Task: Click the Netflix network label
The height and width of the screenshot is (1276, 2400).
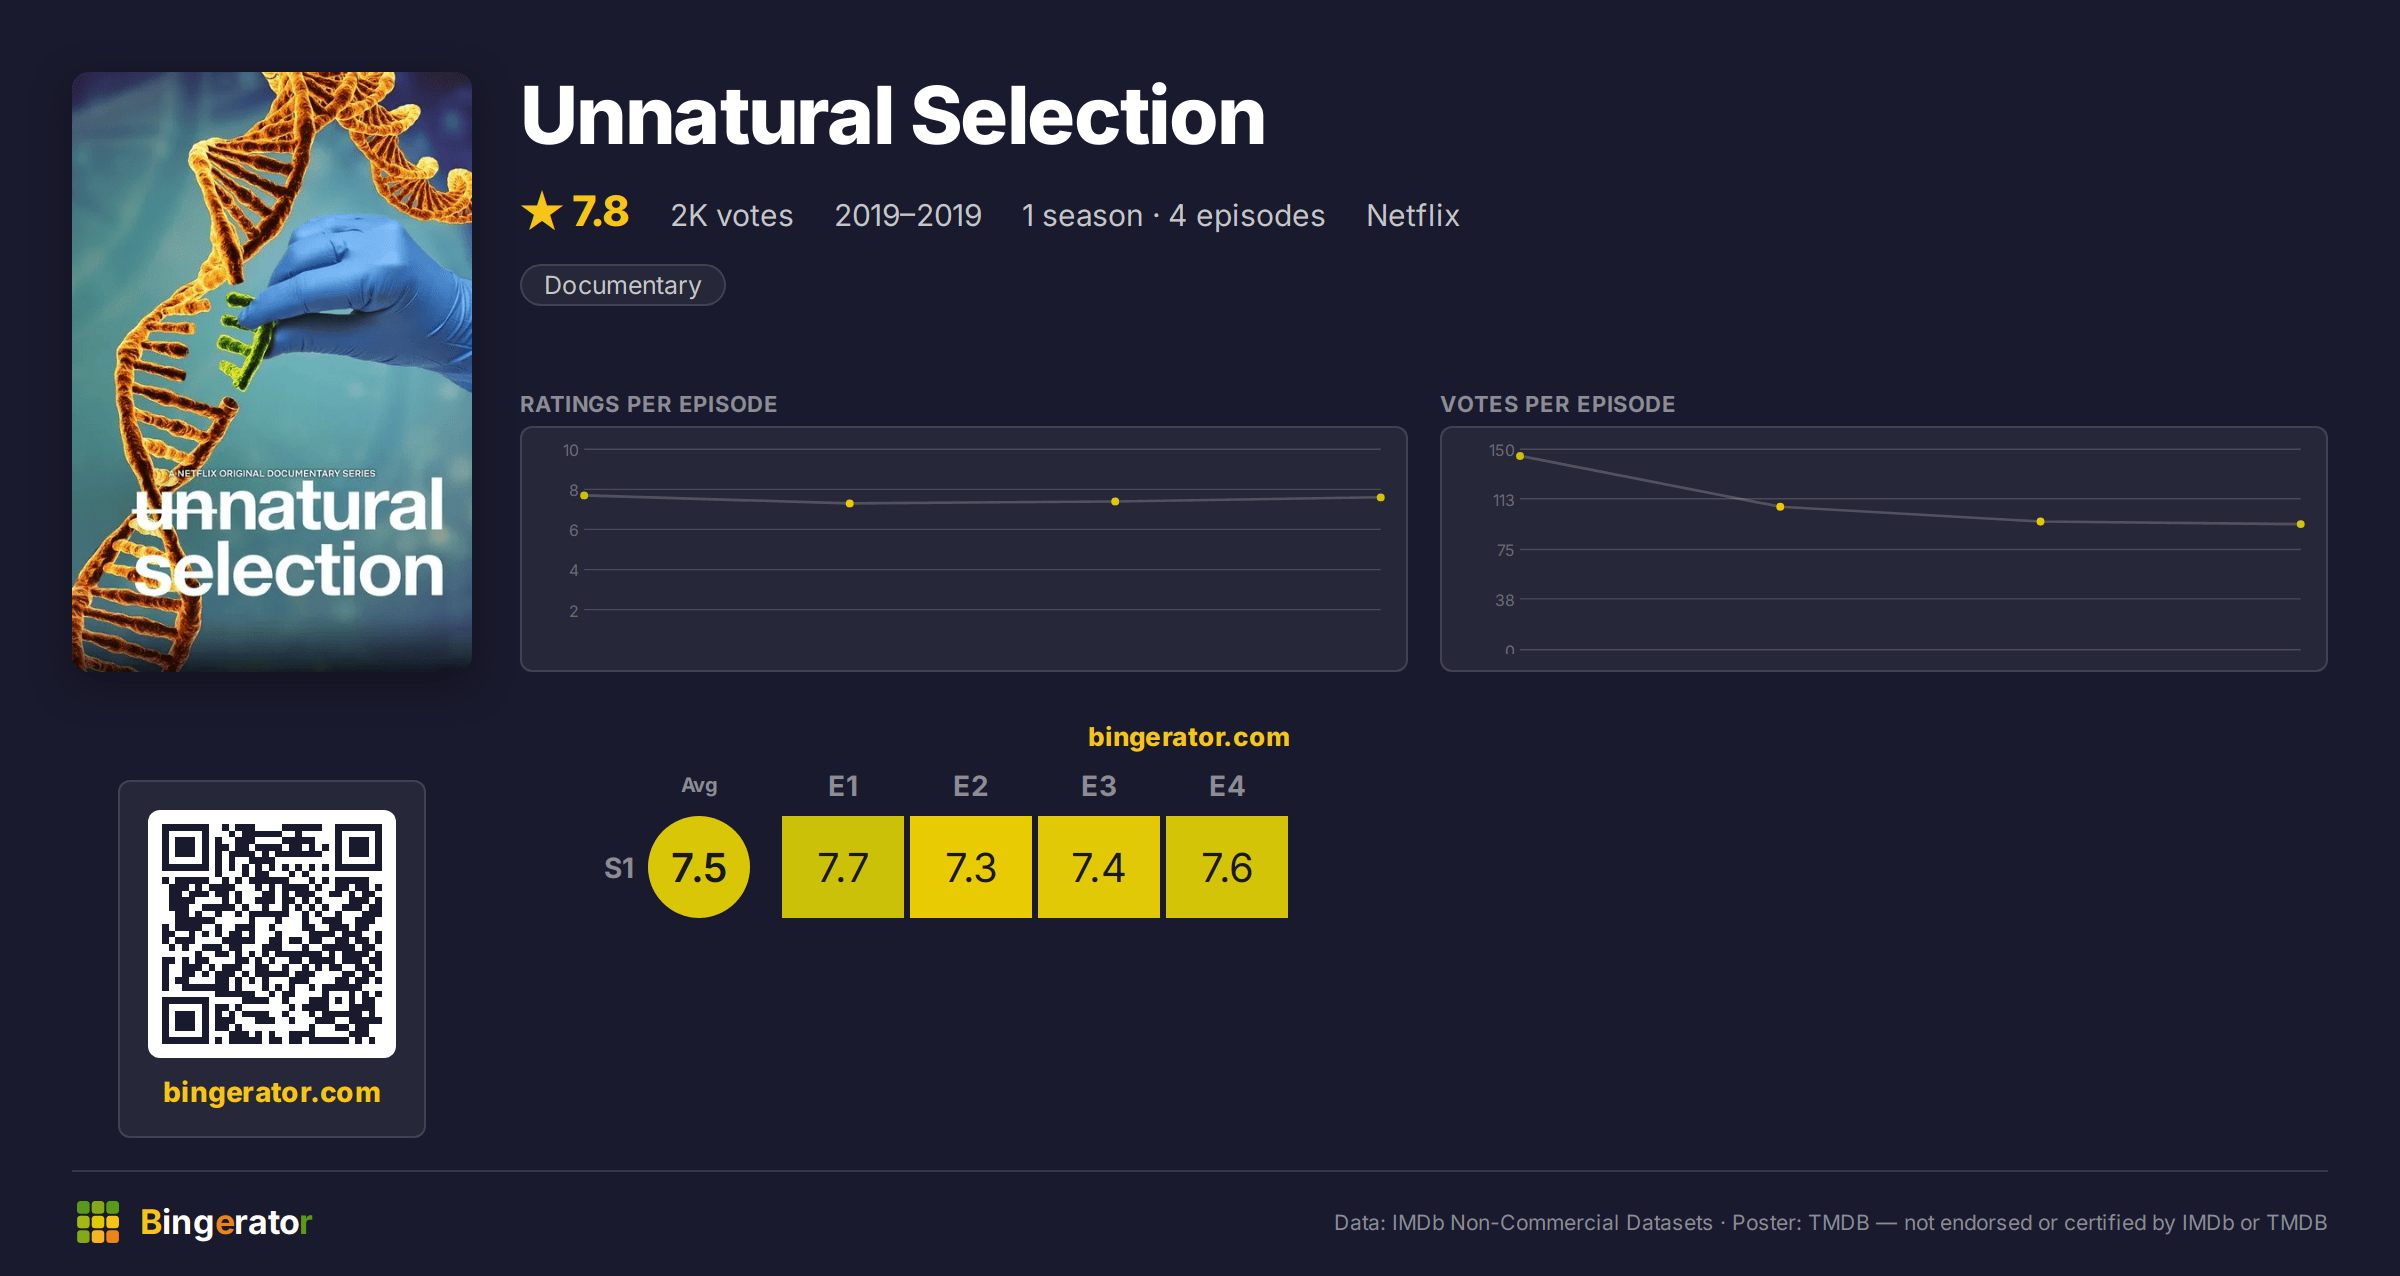Action: [x=1412, y=215]
